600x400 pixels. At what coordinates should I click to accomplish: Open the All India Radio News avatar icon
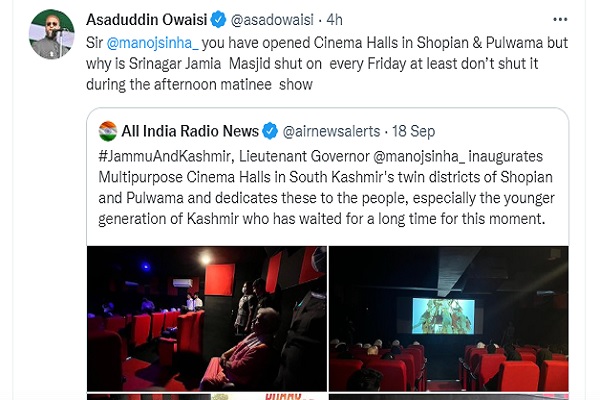coord(108,131)
